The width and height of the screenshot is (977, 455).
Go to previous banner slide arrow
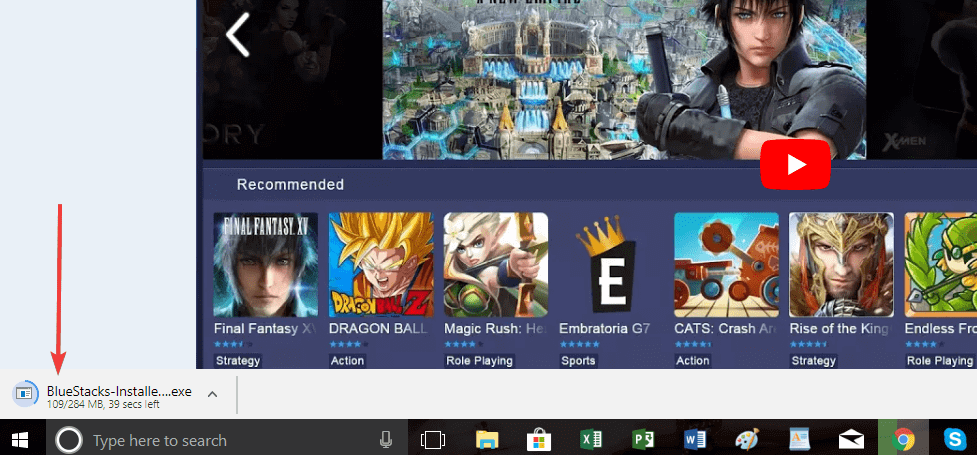pyautogui.click(x=237, y=35)
